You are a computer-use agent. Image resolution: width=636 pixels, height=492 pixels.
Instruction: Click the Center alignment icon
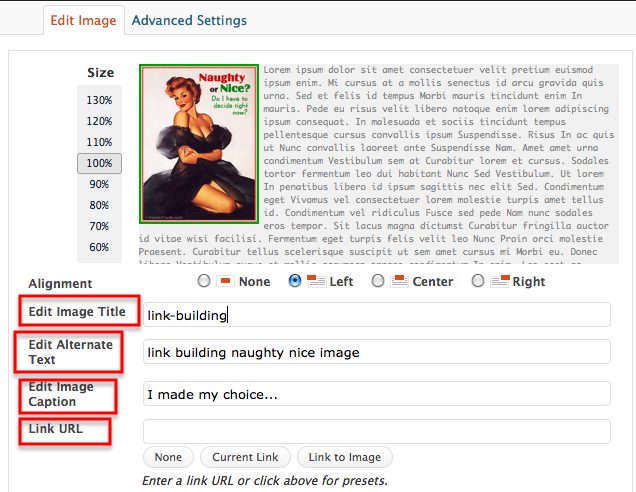[x=400, y=281]
